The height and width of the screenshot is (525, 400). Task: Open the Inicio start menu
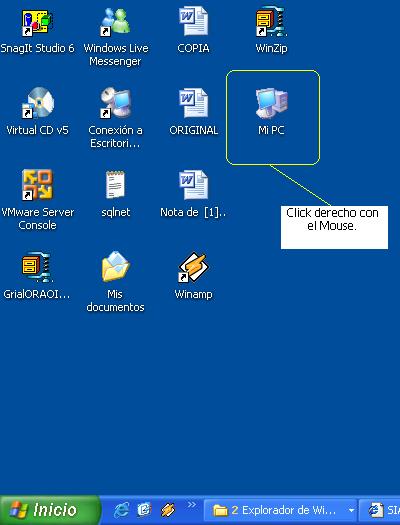coord(50,510)
